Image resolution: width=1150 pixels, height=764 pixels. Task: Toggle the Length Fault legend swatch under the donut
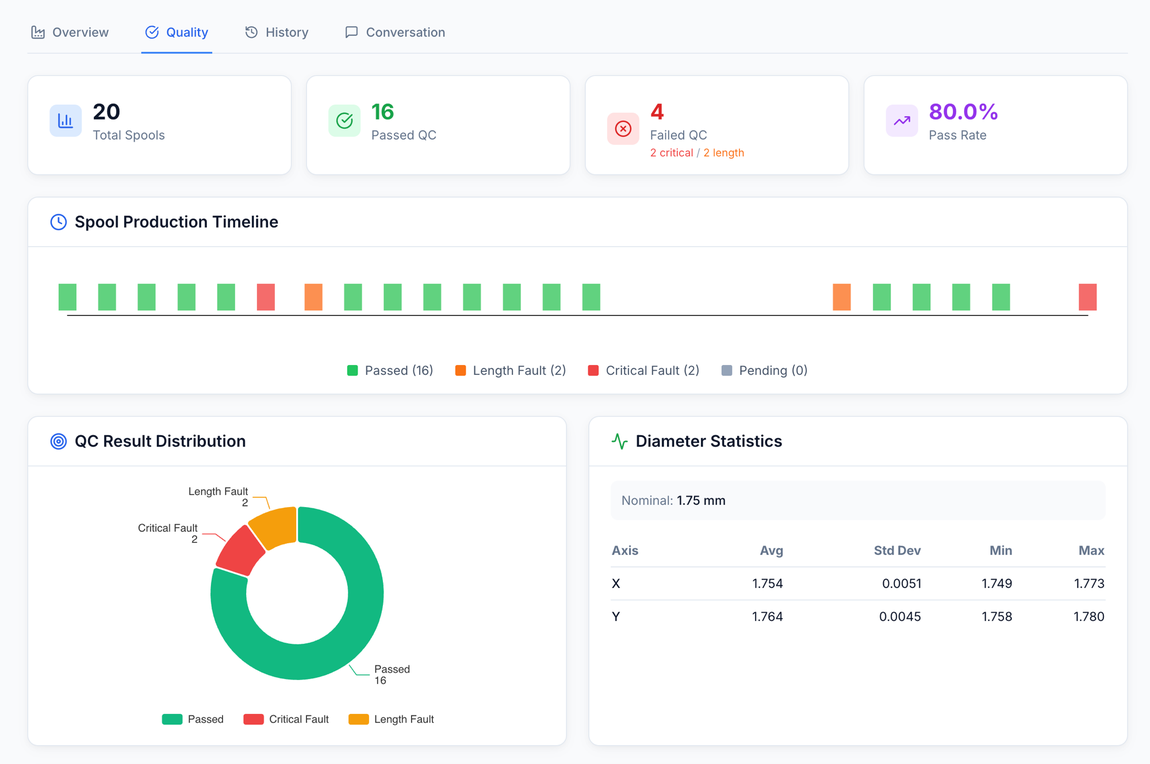(x=359, y=719)
